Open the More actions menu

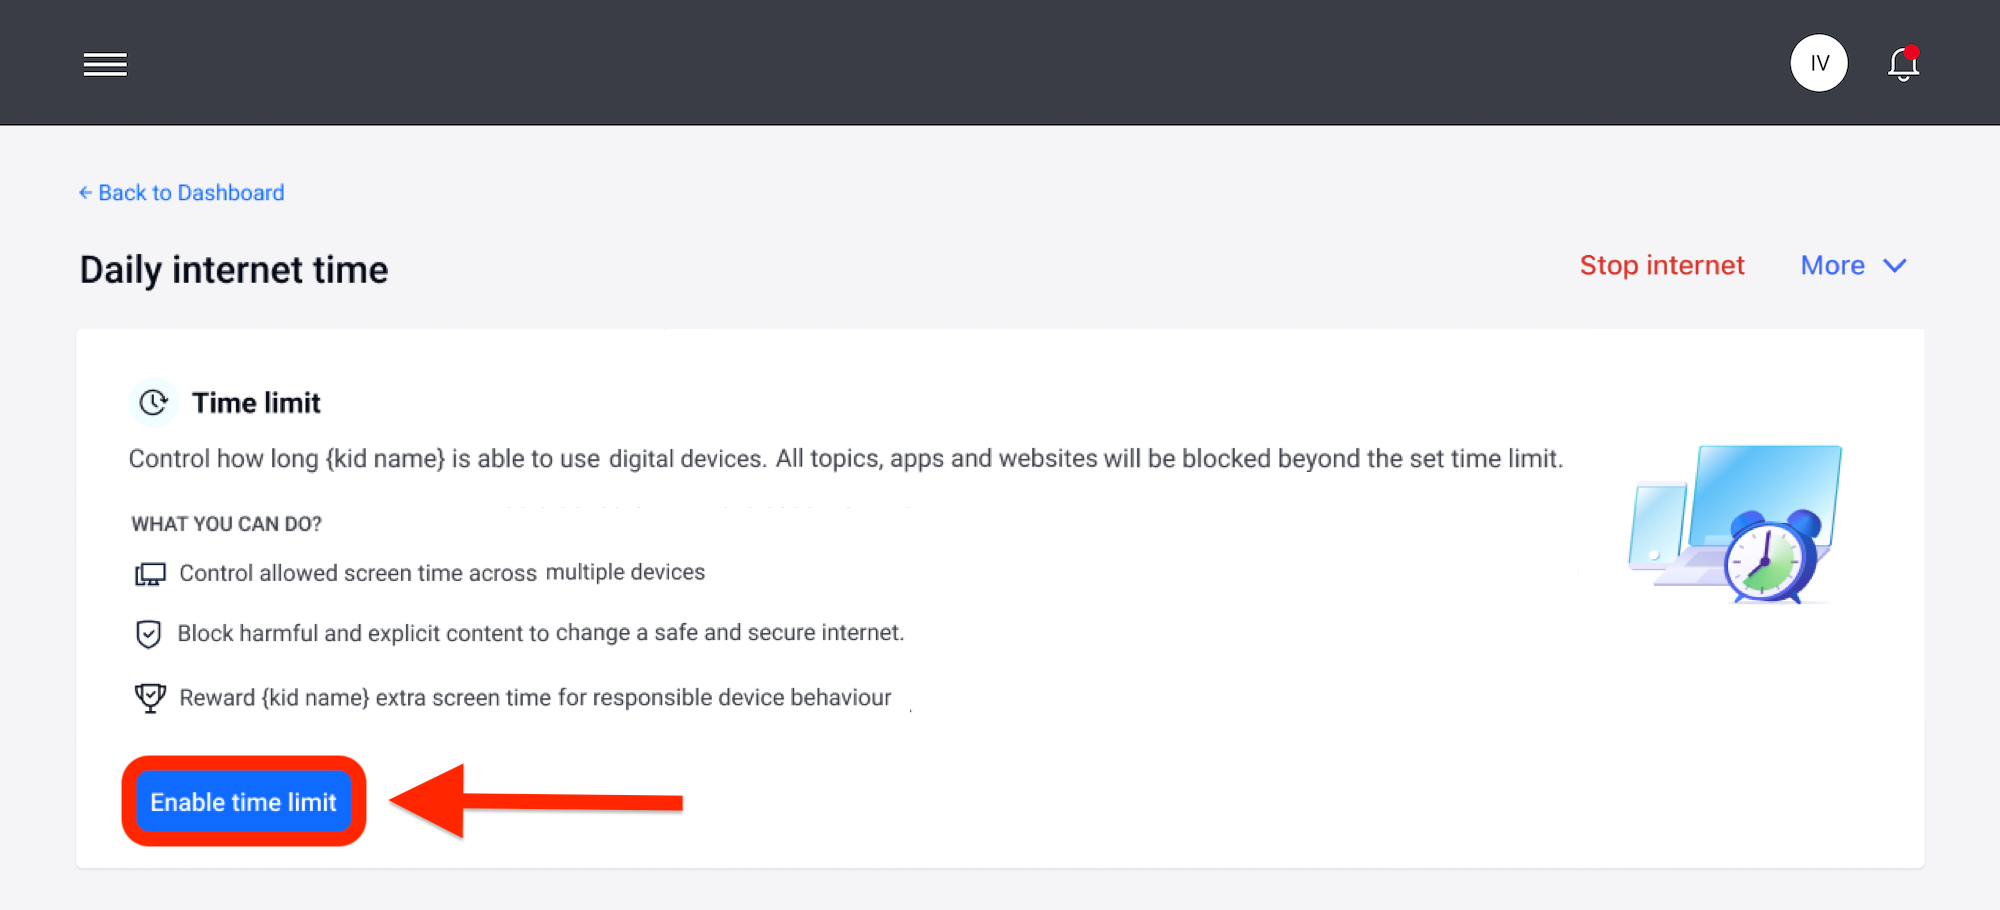pyautogui.click(x=1853, y=265)
